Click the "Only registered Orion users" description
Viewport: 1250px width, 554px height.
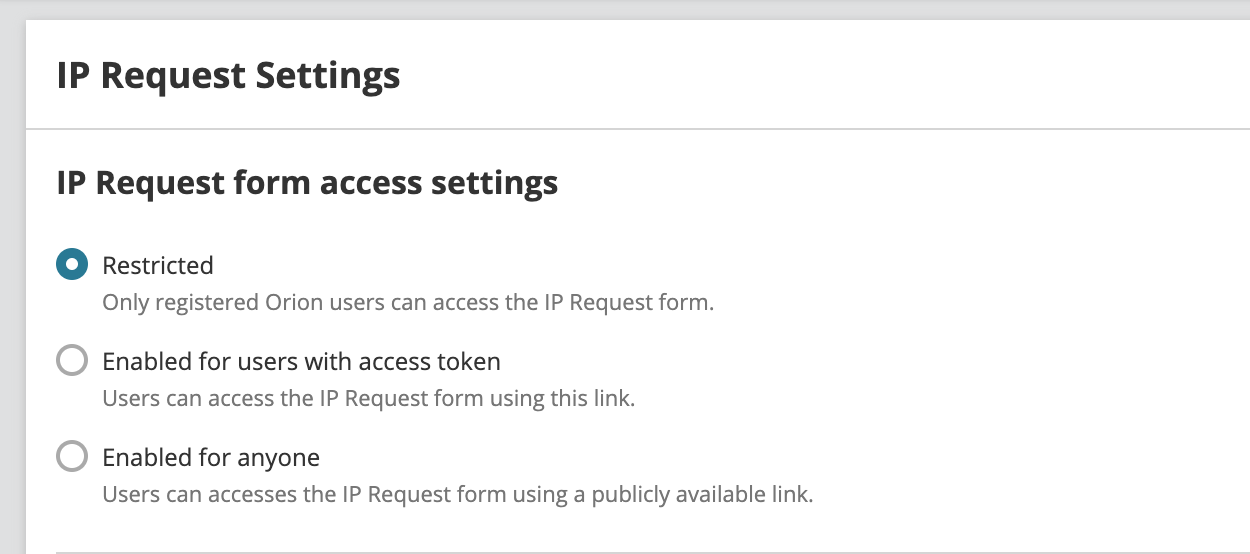pyautogui.click(x=408, y=302)
